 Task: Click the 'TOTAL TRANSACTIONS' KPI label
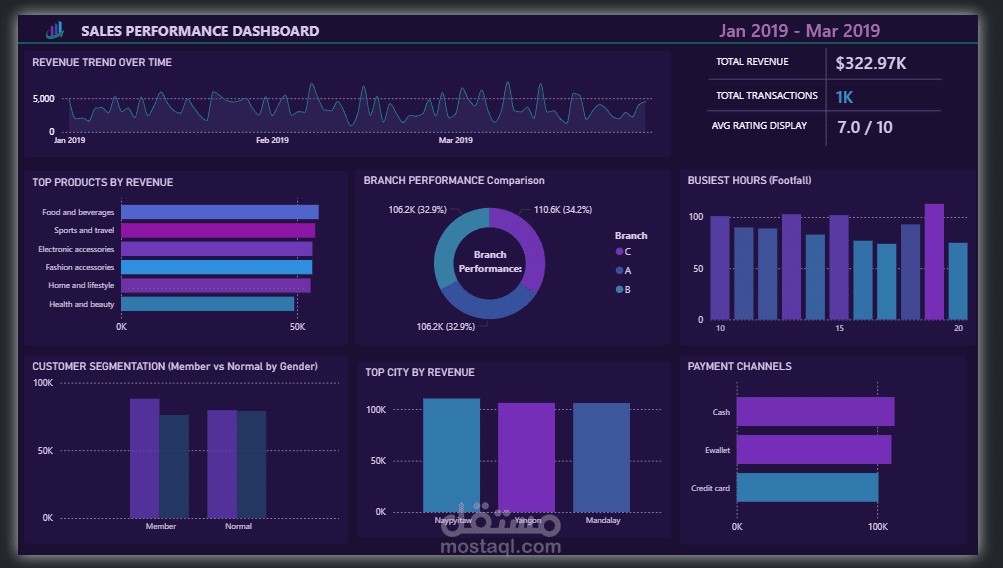tap(767, 95)
